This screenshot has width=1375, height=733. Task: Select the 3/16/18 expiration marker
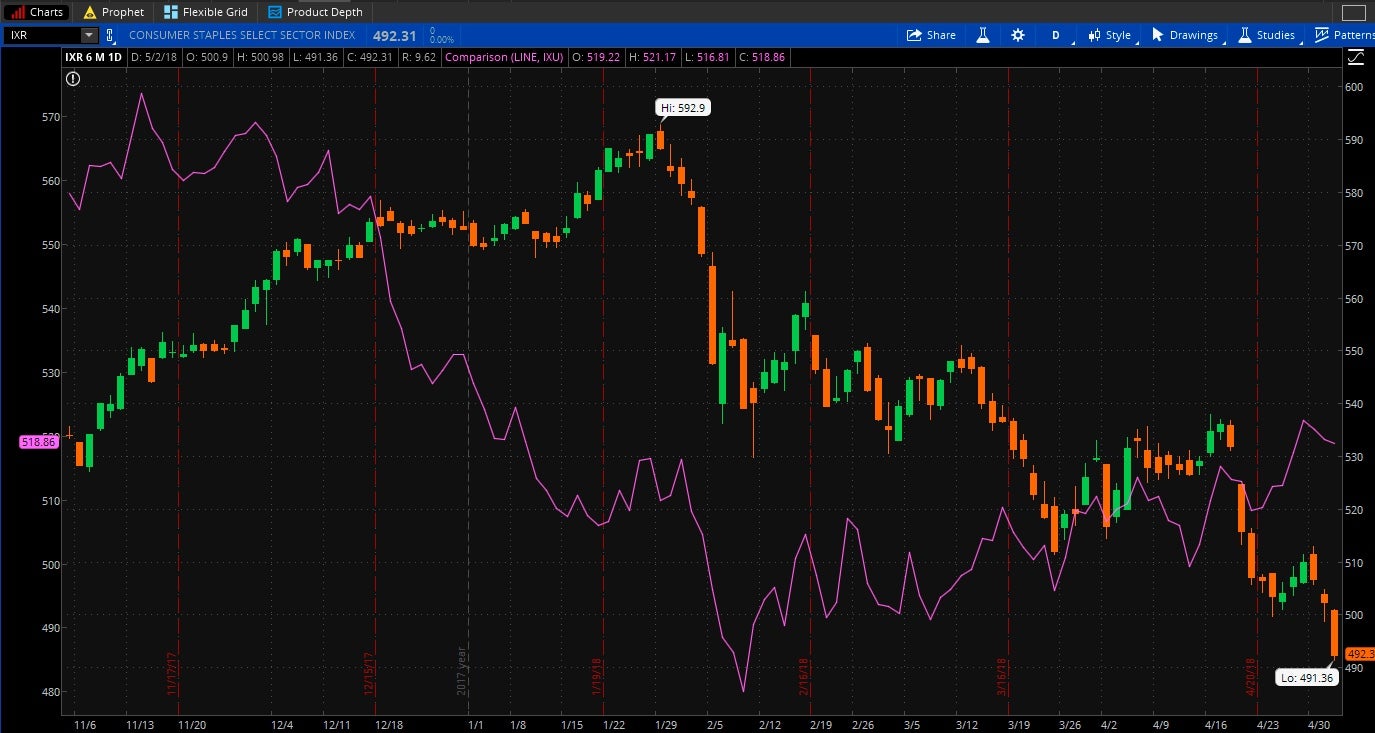pyautogui.click(x=1002, y=676)
